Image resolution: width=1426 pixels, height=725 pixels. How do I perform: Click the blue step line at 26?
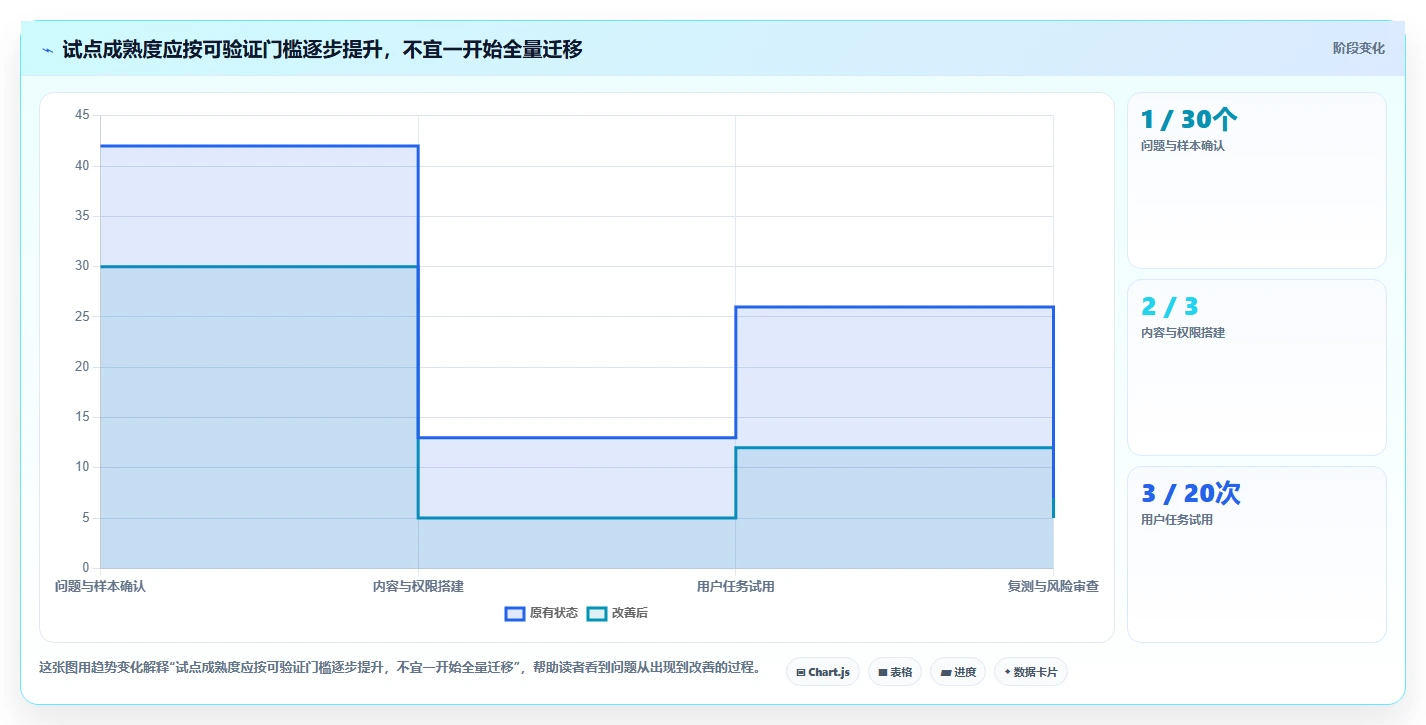point(894,307)
